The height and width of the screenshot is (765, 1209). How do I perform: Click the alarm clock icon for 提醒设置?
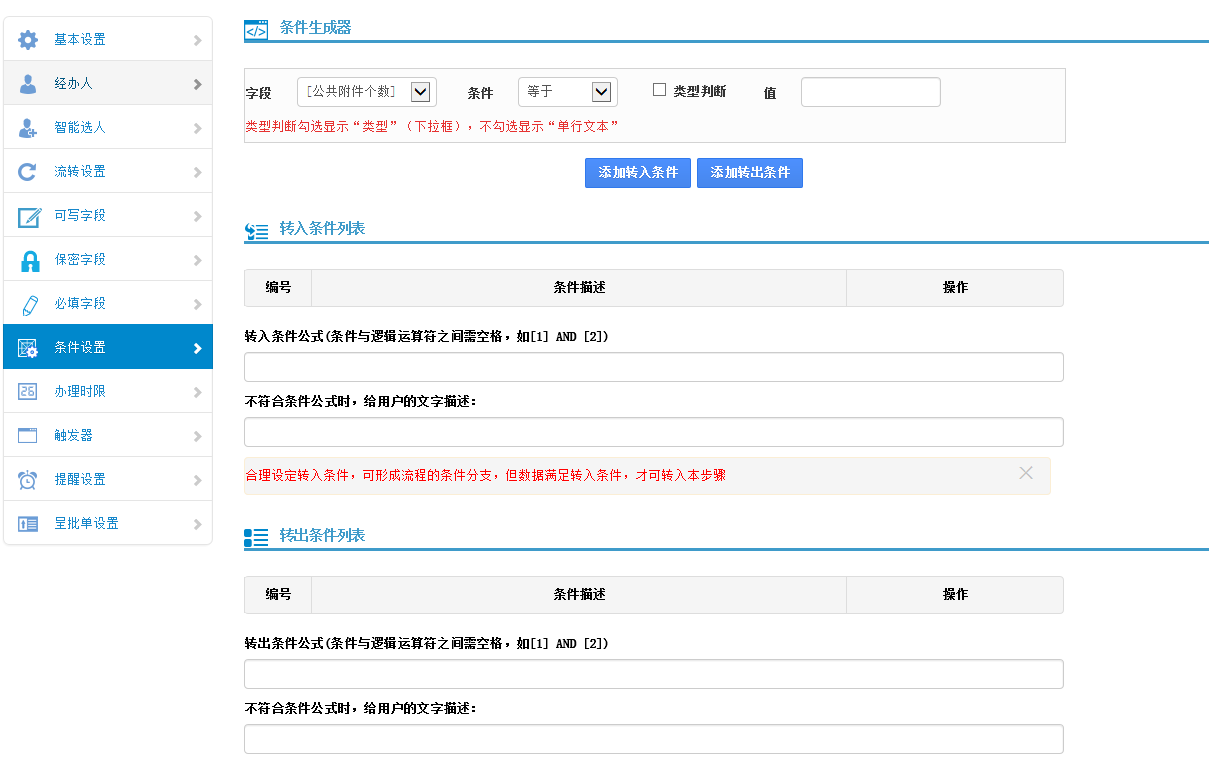(28, 480)
